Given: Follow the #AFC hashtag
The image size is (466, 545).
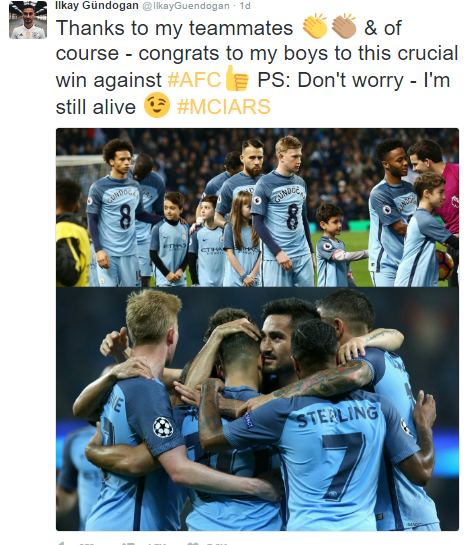Looking at the screenshot, I should pos(194,80).
